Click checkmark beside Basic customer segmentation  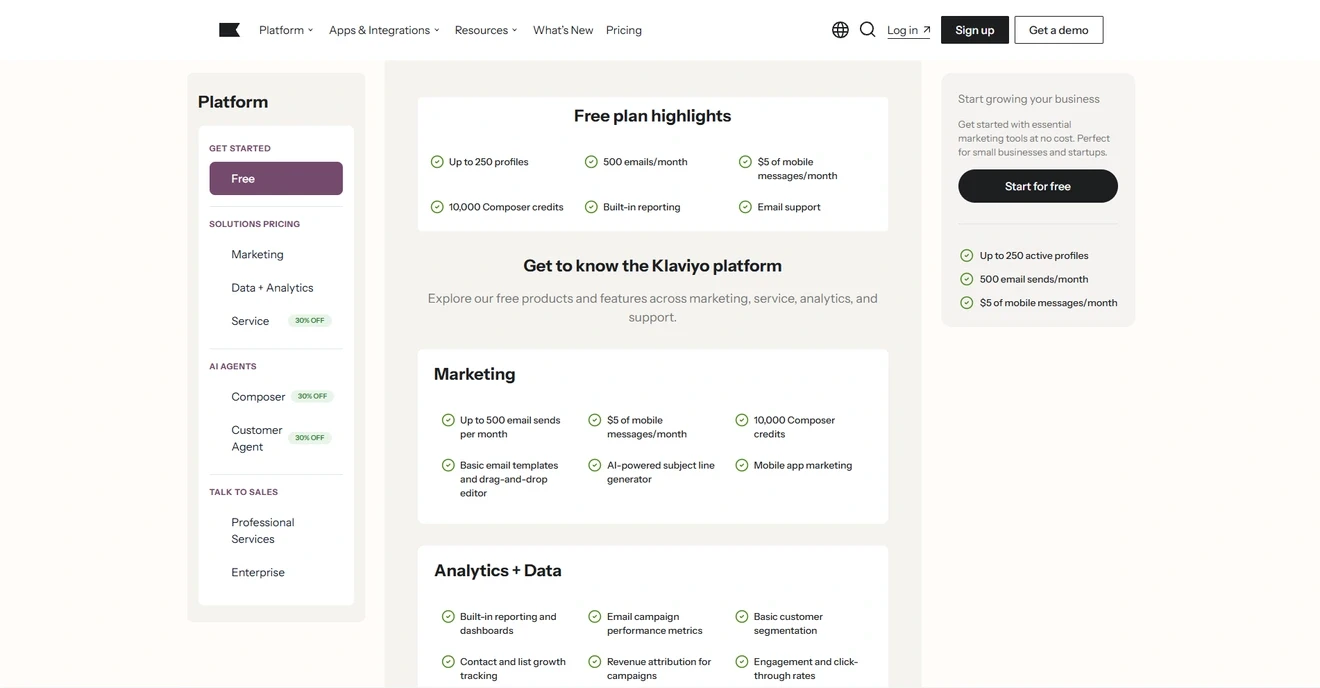coord(742,617)
